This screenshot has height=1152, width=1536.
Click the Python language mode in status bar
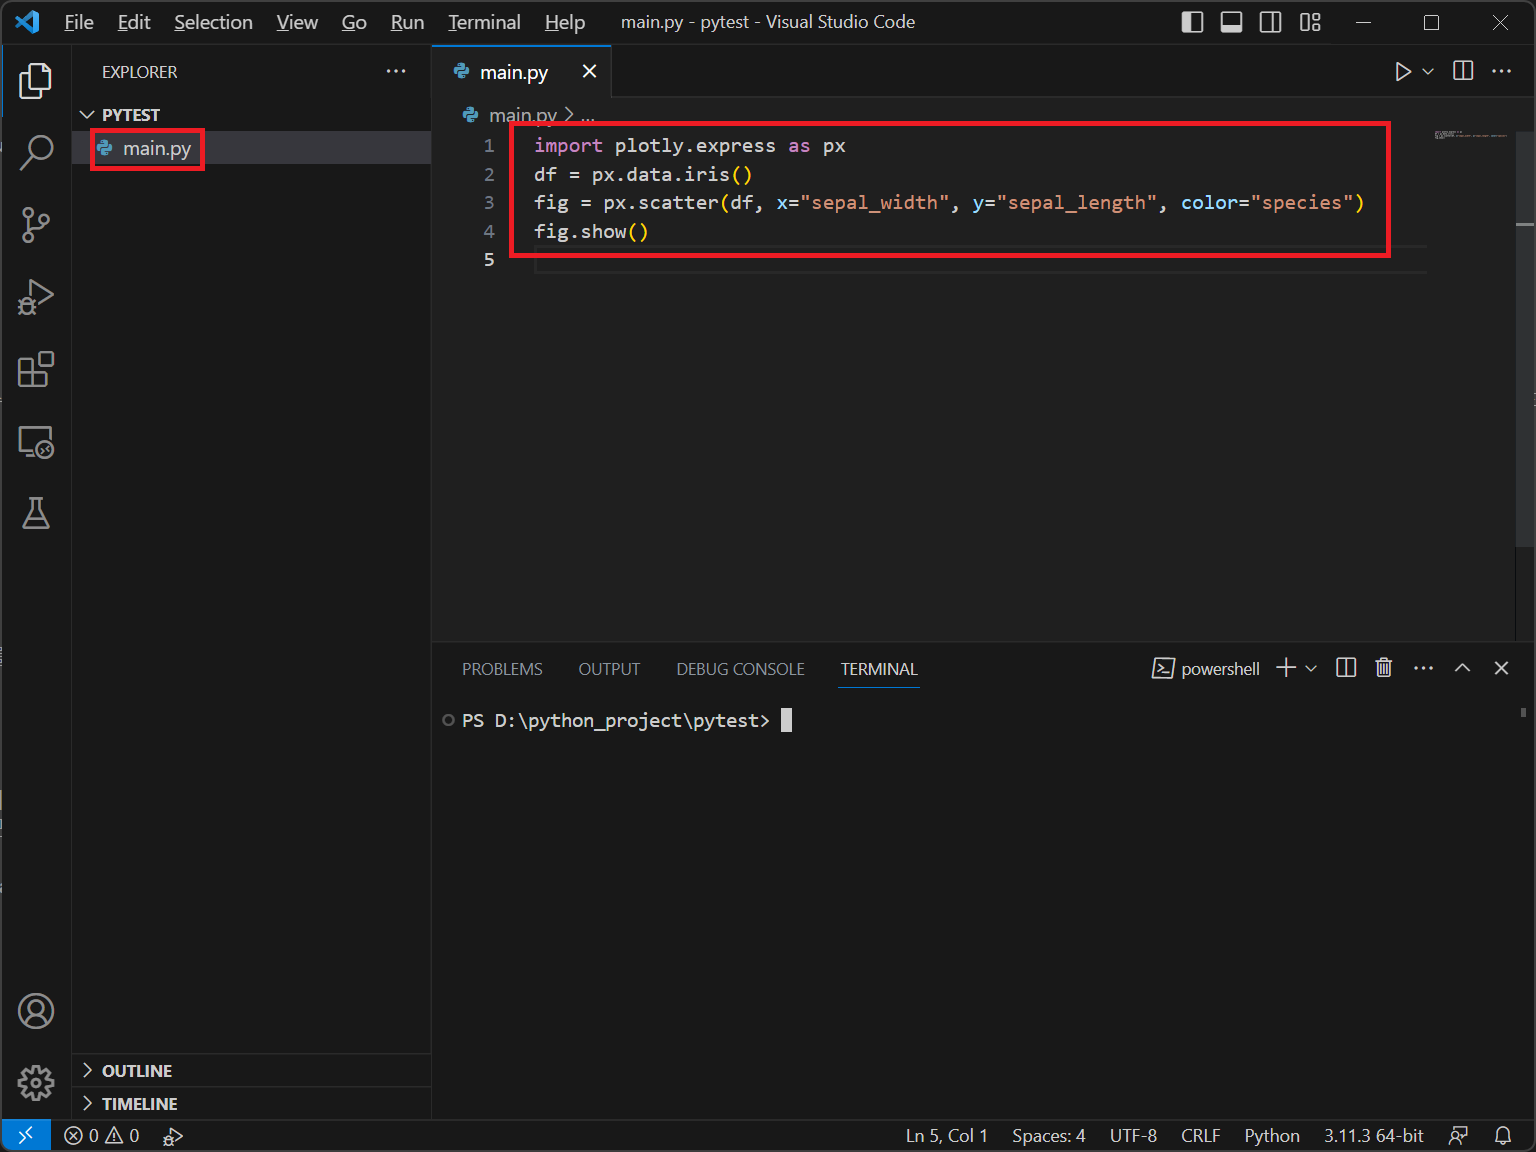pos(1271,1136)
